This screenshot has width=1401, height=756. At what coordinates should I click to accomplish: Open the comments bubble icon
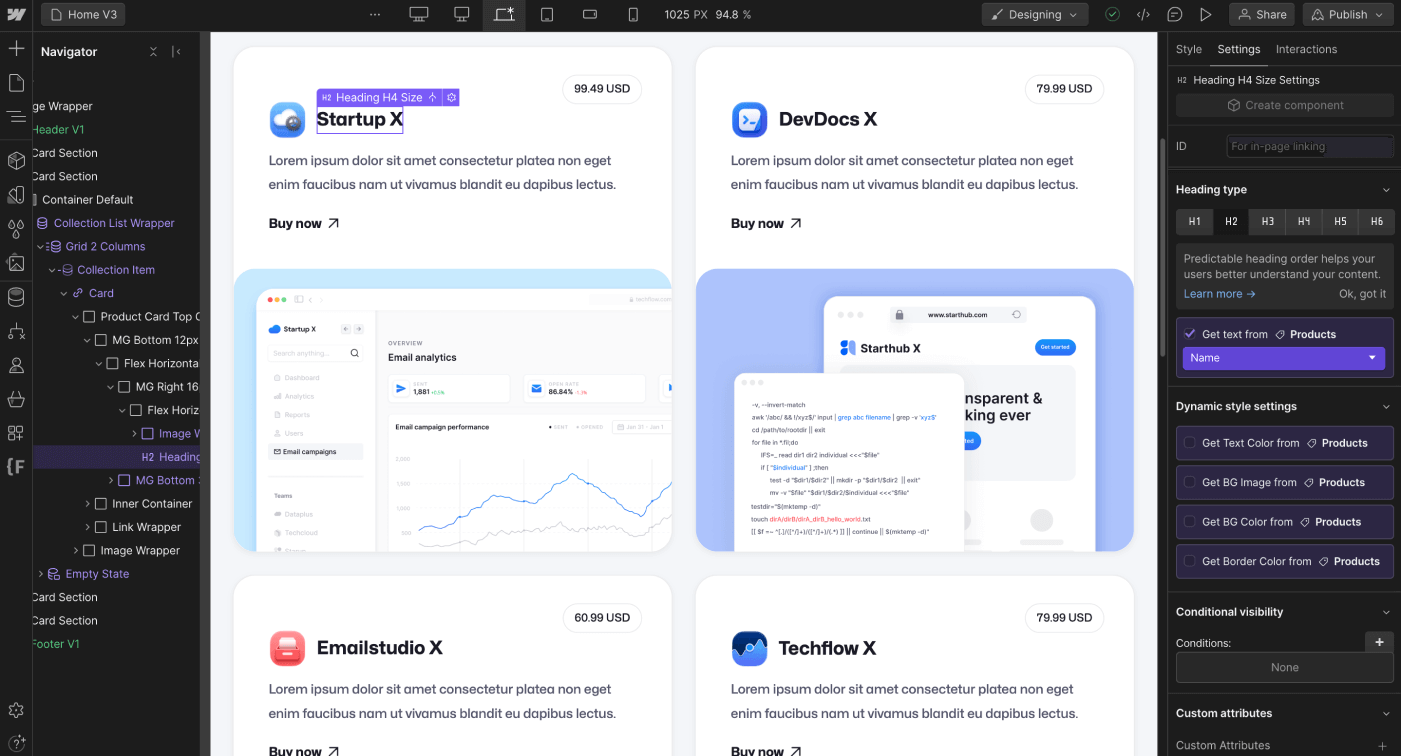coord(1175,15)
